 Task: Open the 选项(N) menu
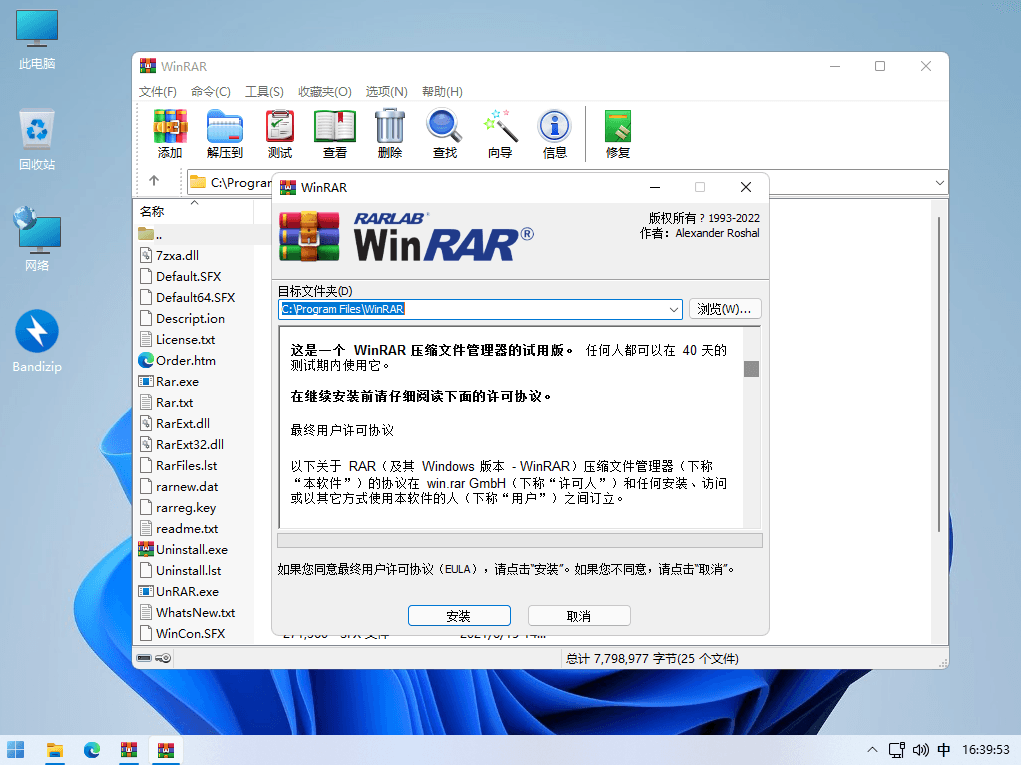pyautogui.click(x=386, y=92)
